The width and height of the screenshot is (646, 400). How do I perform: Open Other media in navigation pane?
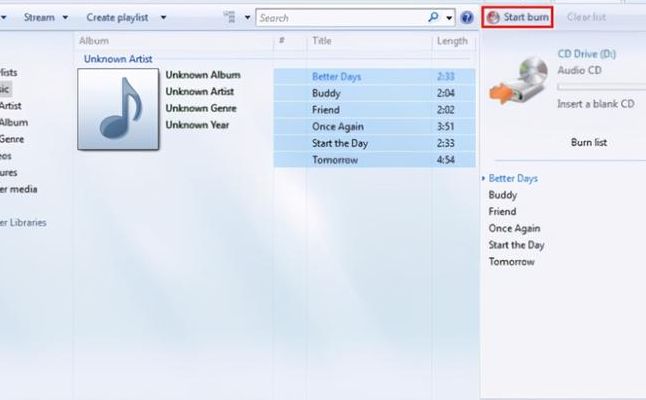(18, 189)
